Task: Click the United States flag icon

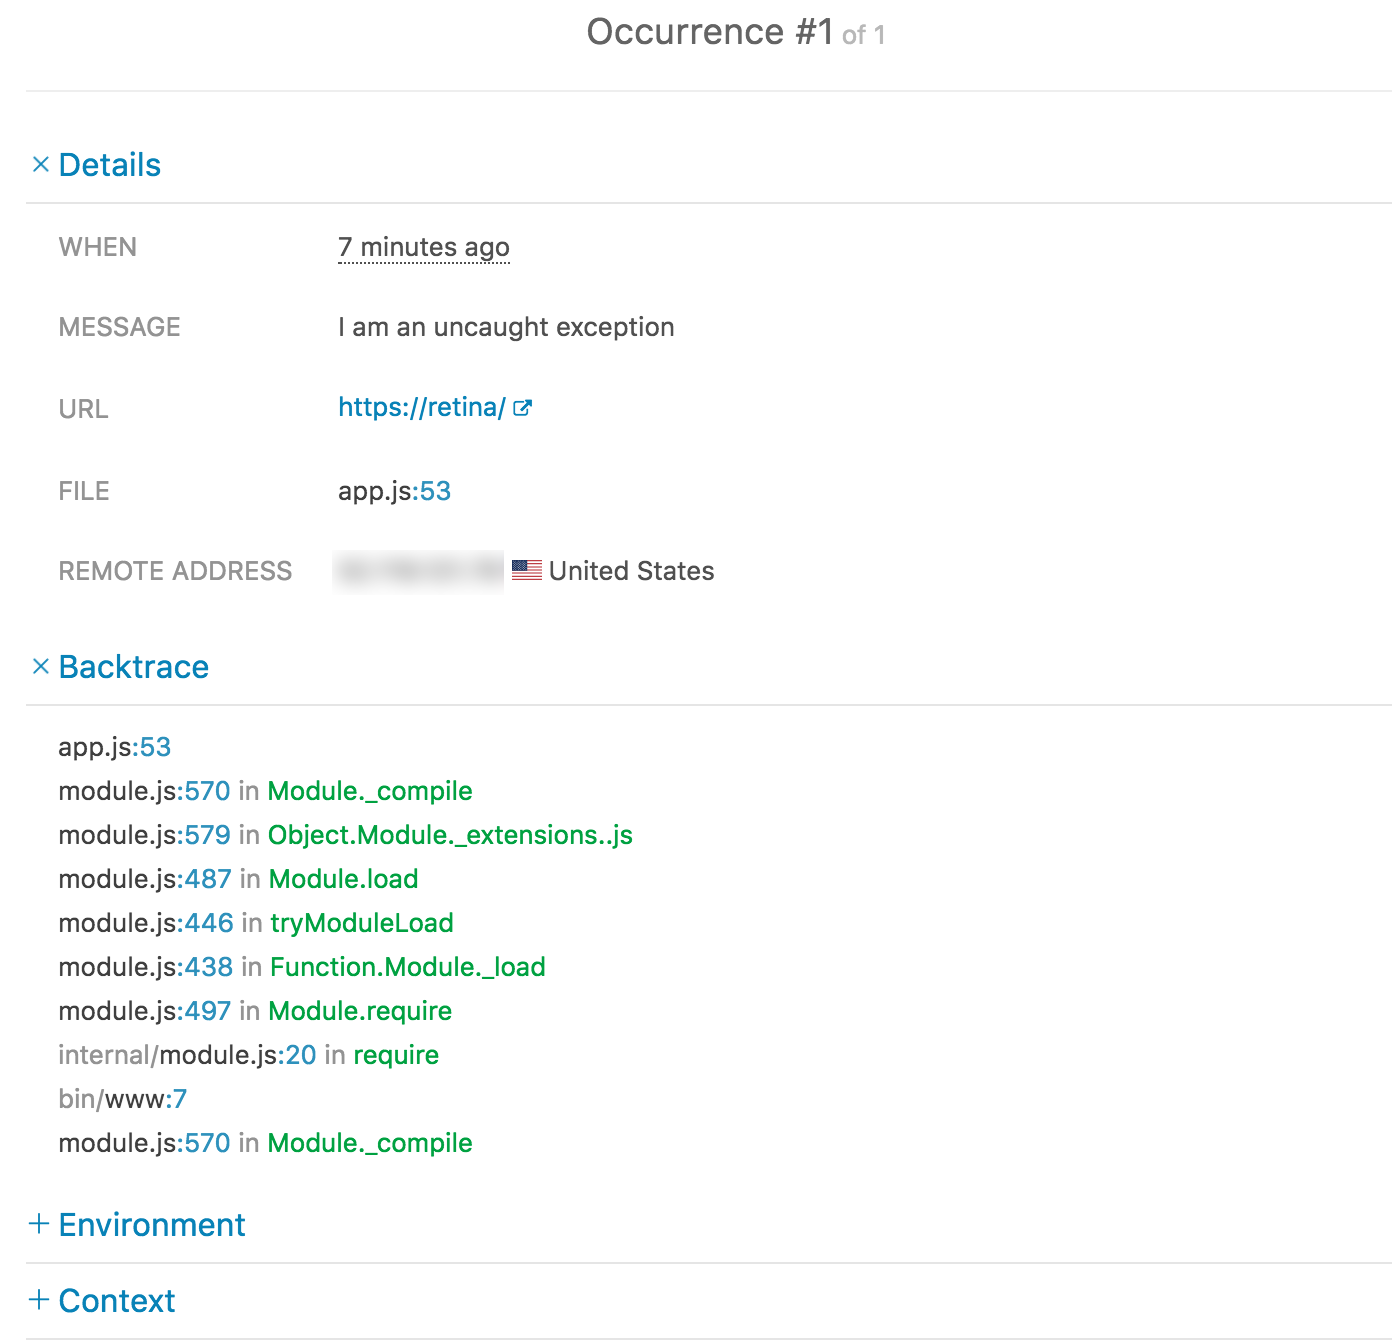Action: [x=527, y=569]
